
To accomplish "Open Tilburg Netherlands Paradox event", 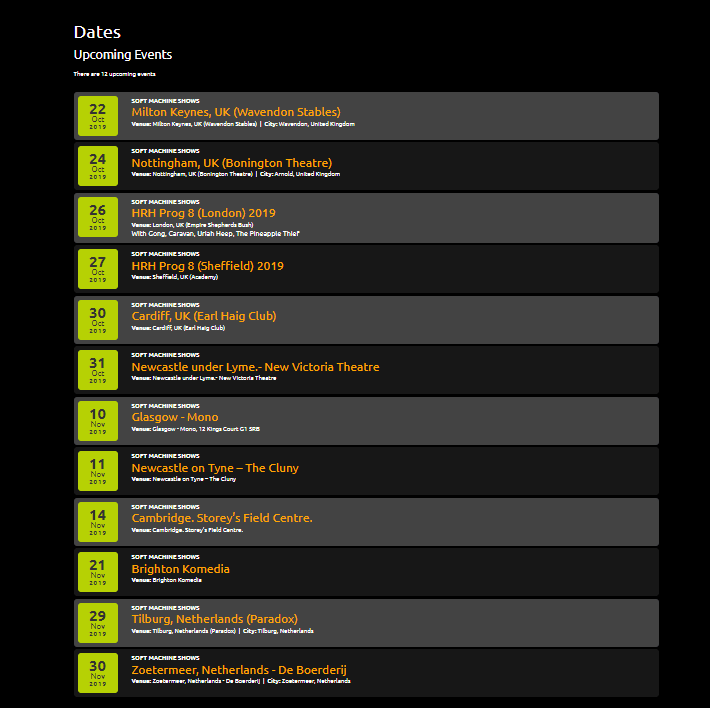I will (x=214, y=619).
